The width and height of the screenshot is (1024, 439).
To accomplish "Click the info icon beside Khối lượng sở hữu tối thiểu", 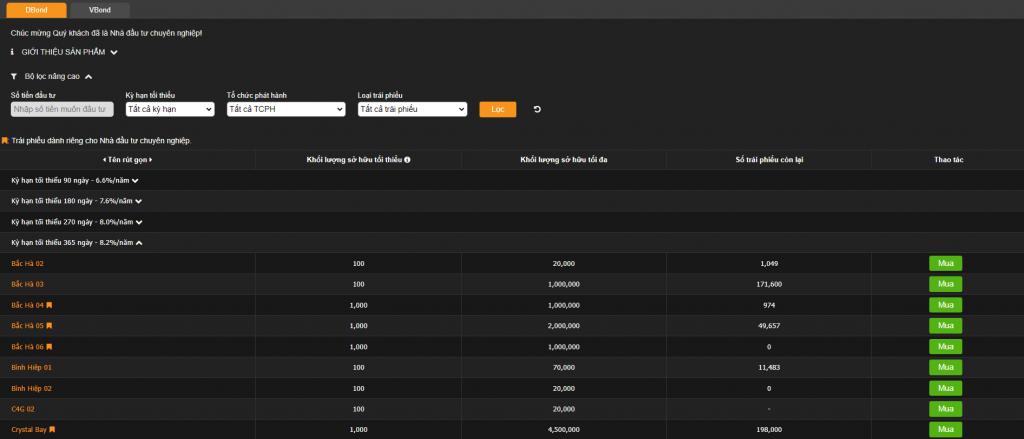I will (407, 160).
